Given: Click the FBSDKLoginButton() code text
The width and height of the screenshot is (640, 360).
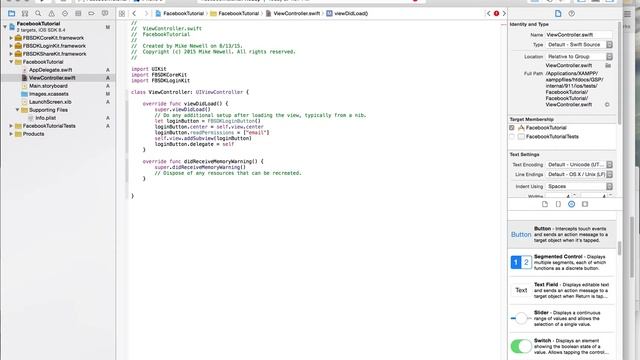Looking at the screenshot, I should pyautogui.click(x=233, y=121).
